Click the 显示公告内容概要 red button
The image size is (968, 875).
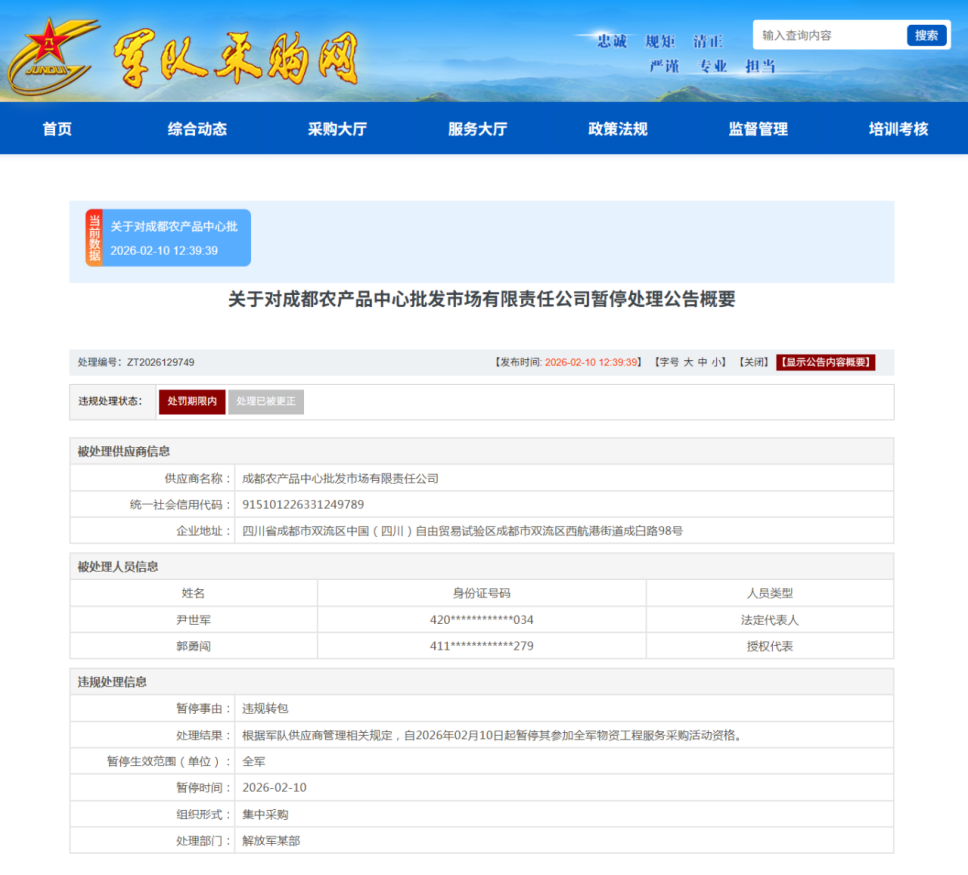825,362
